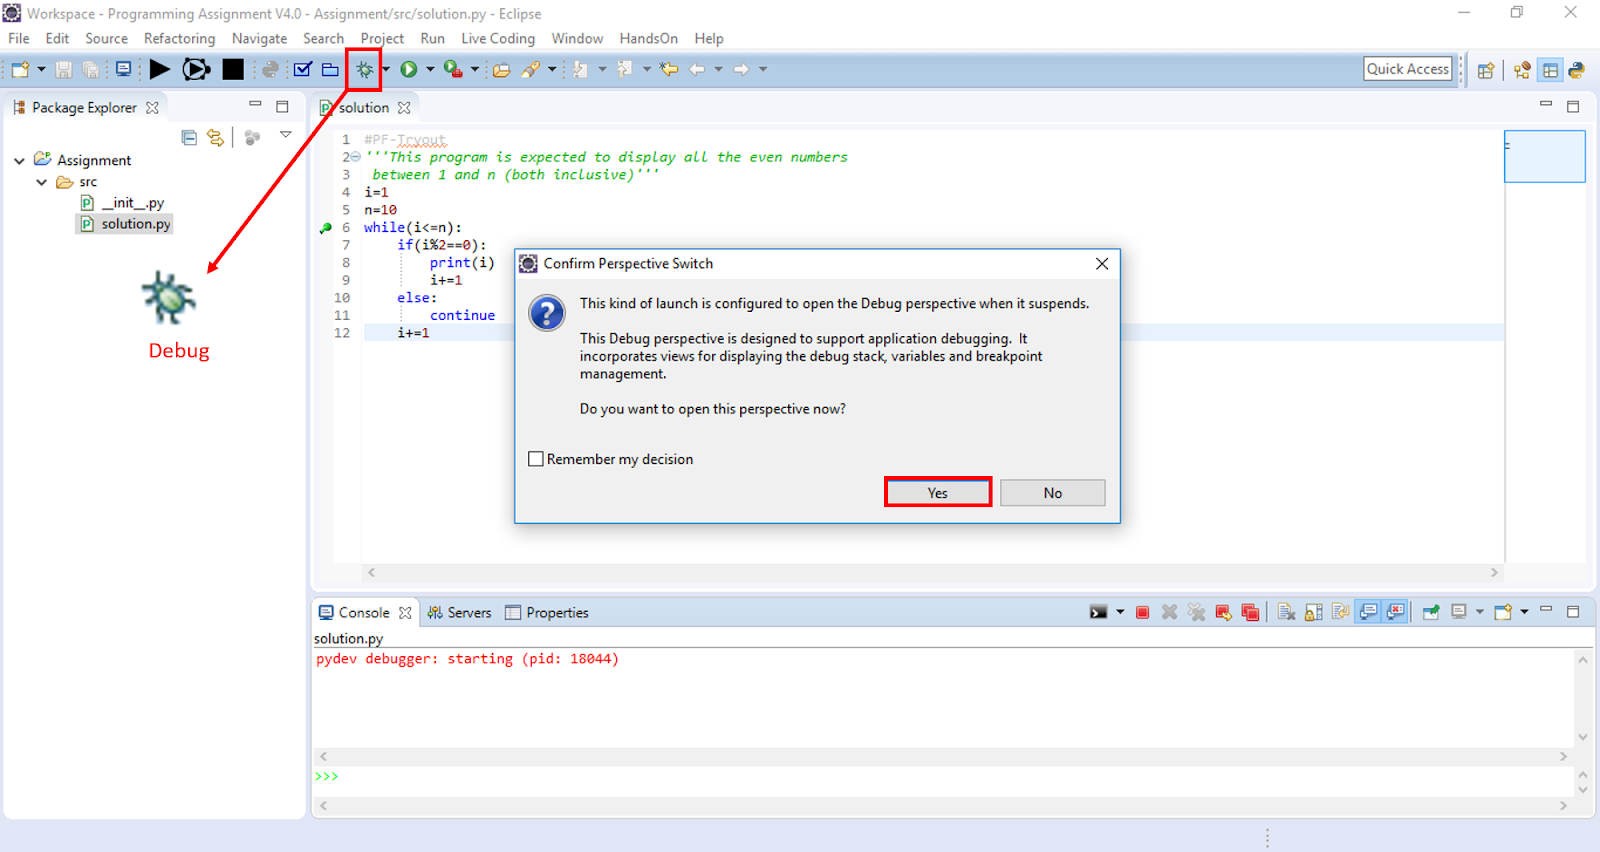Toggle Show Console on Standard Error
The height and width of the screenshot is (852, 1600).
coord(1395,612)
